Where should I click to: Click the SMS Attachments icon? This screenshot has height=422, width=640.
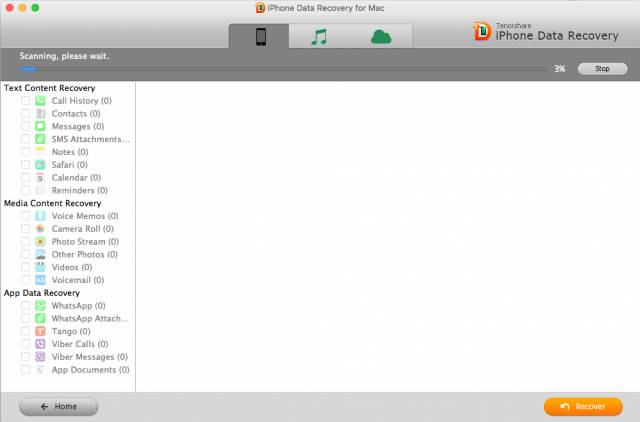(x=40, y=139)
